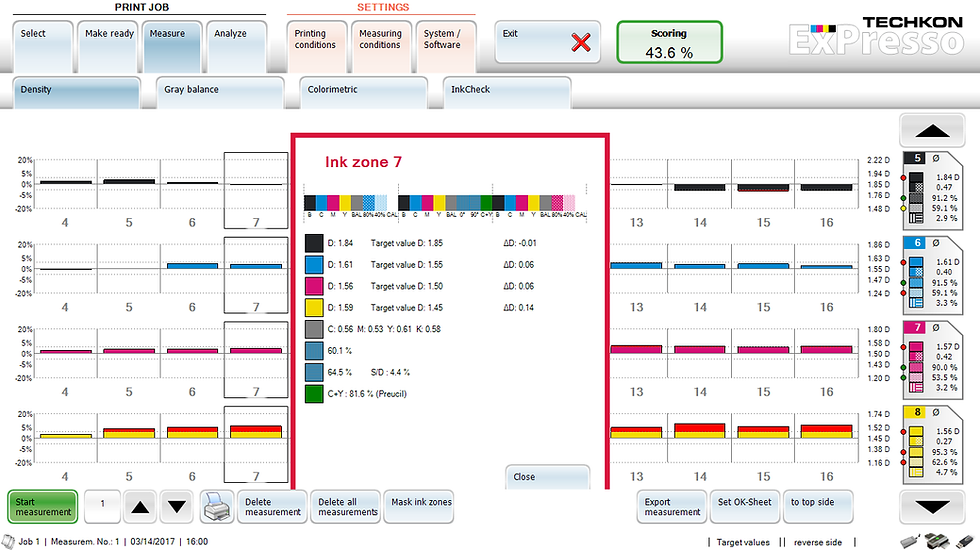Screen dimensions: 980x551
Task: Open the Analyze tab
Action: (x=236, y=47)
